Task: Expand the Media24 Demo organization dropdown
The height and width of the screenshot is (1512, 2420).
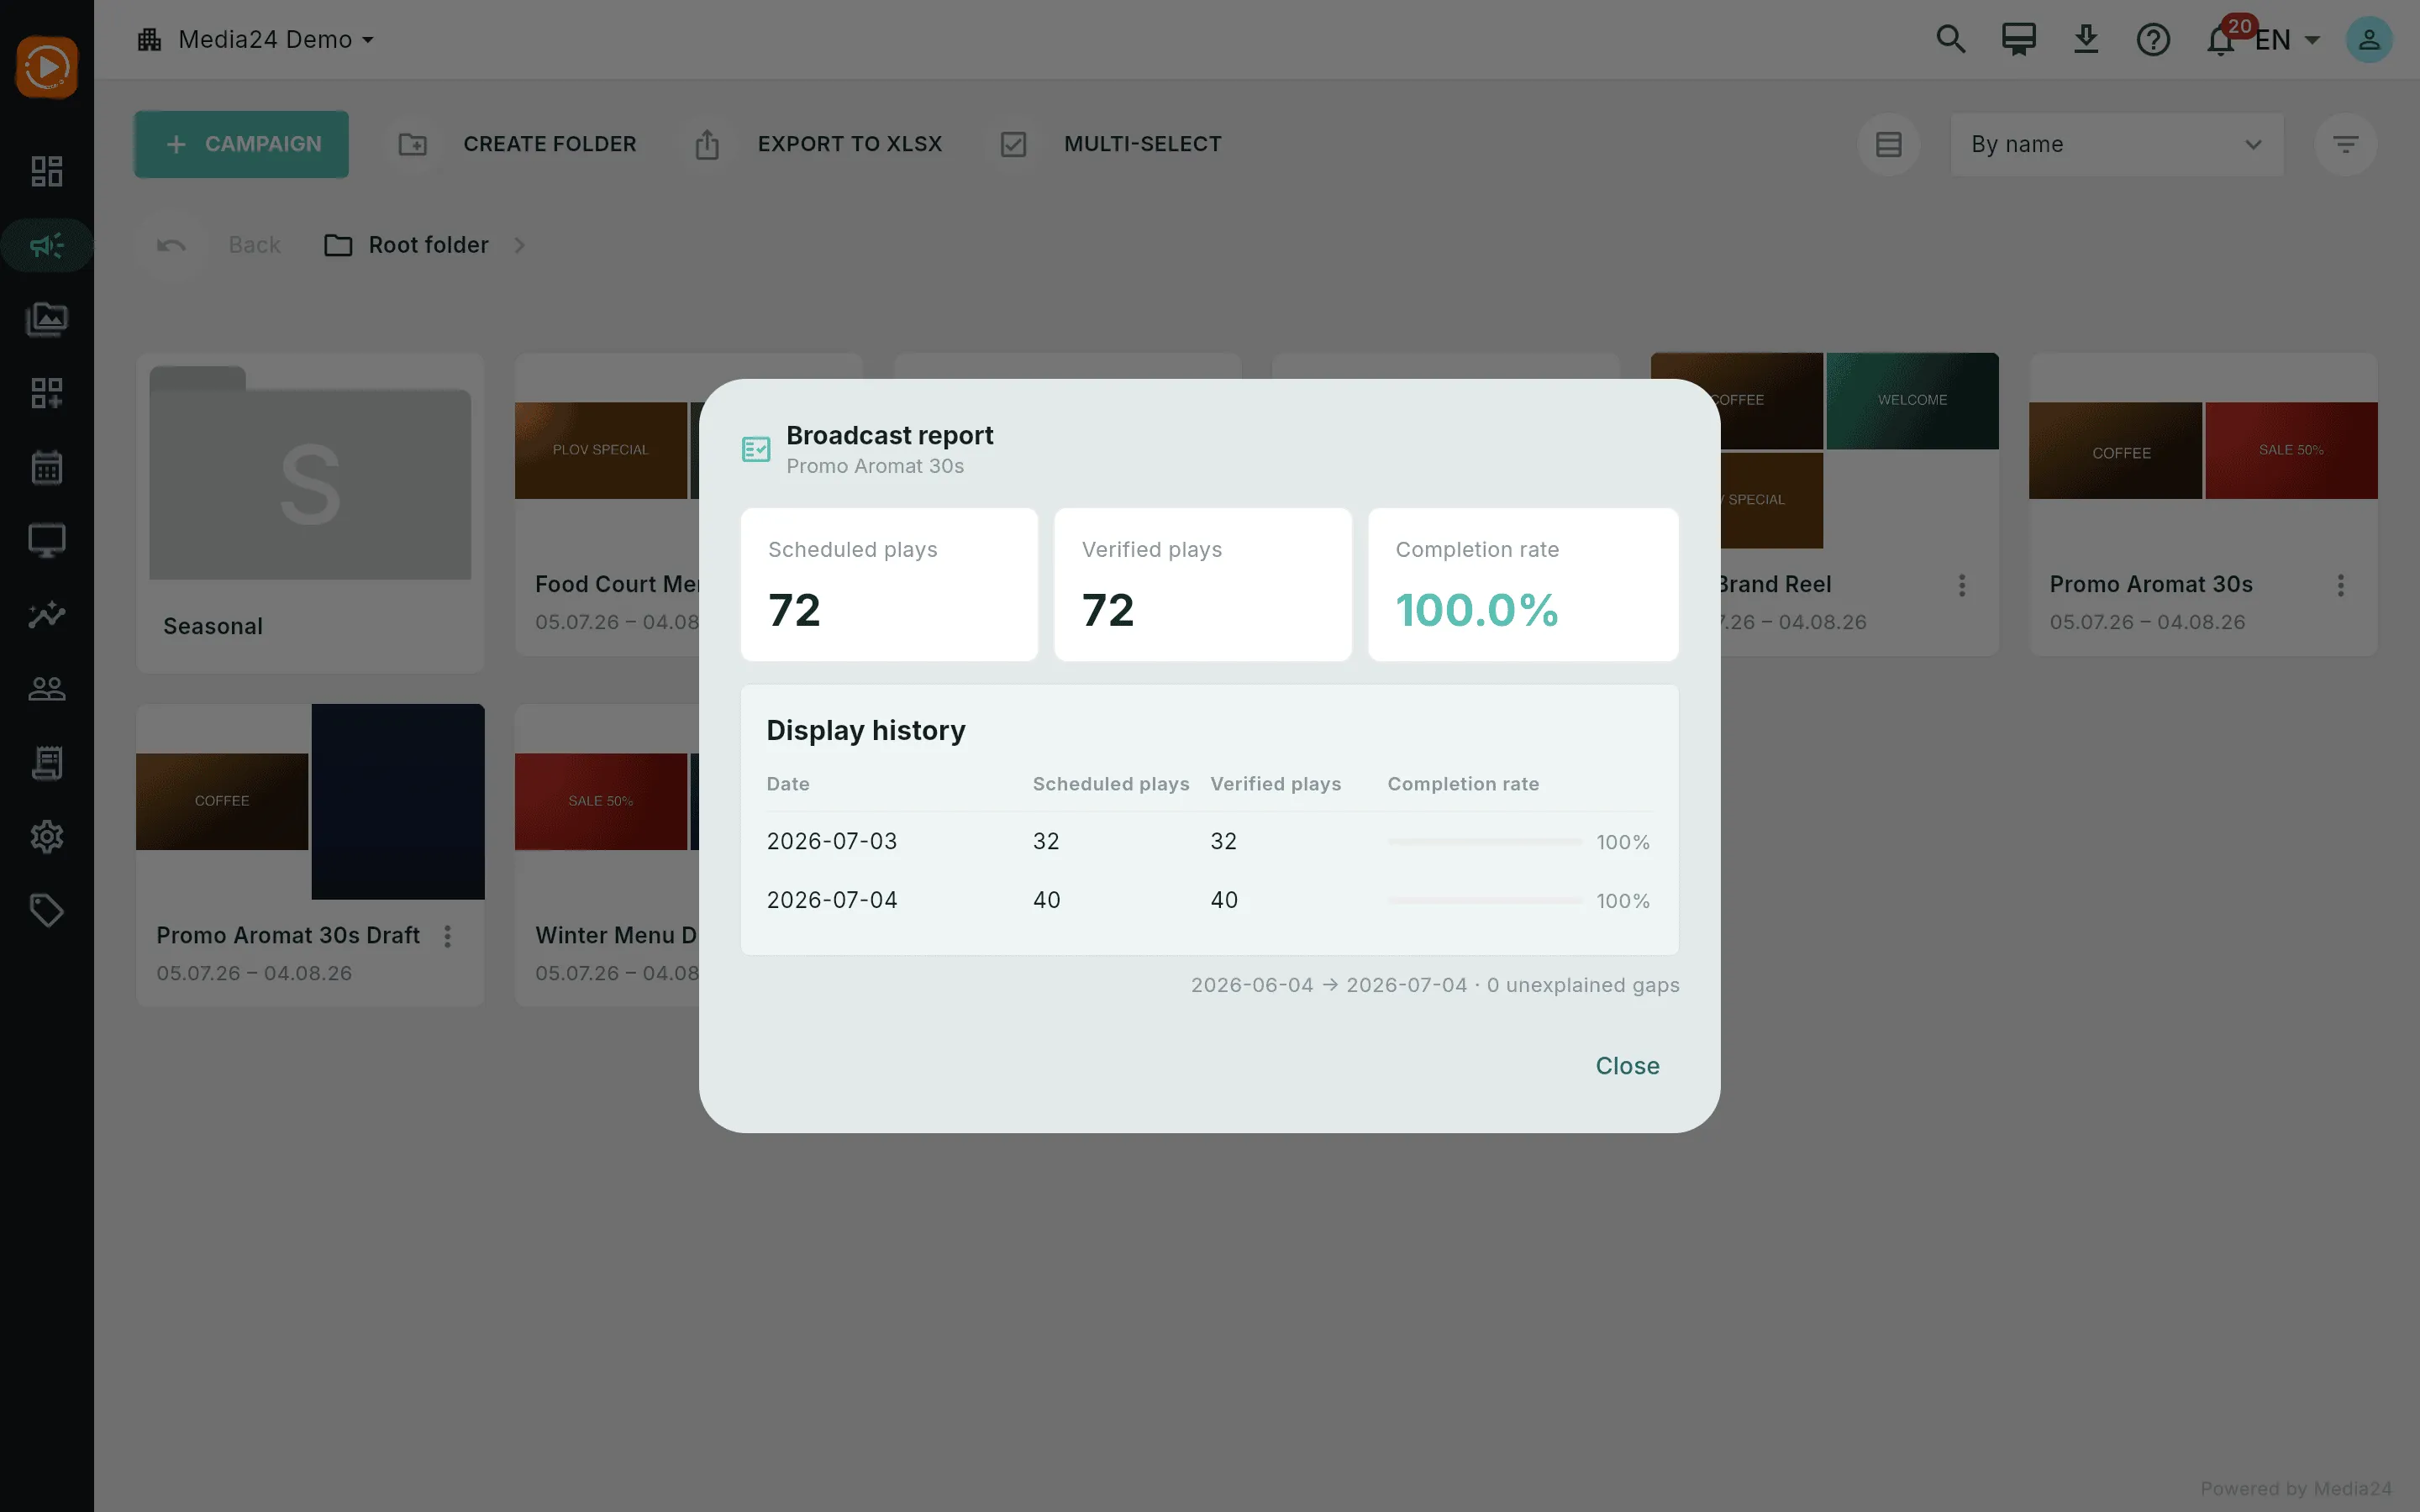Action: [x=256, y=40]
